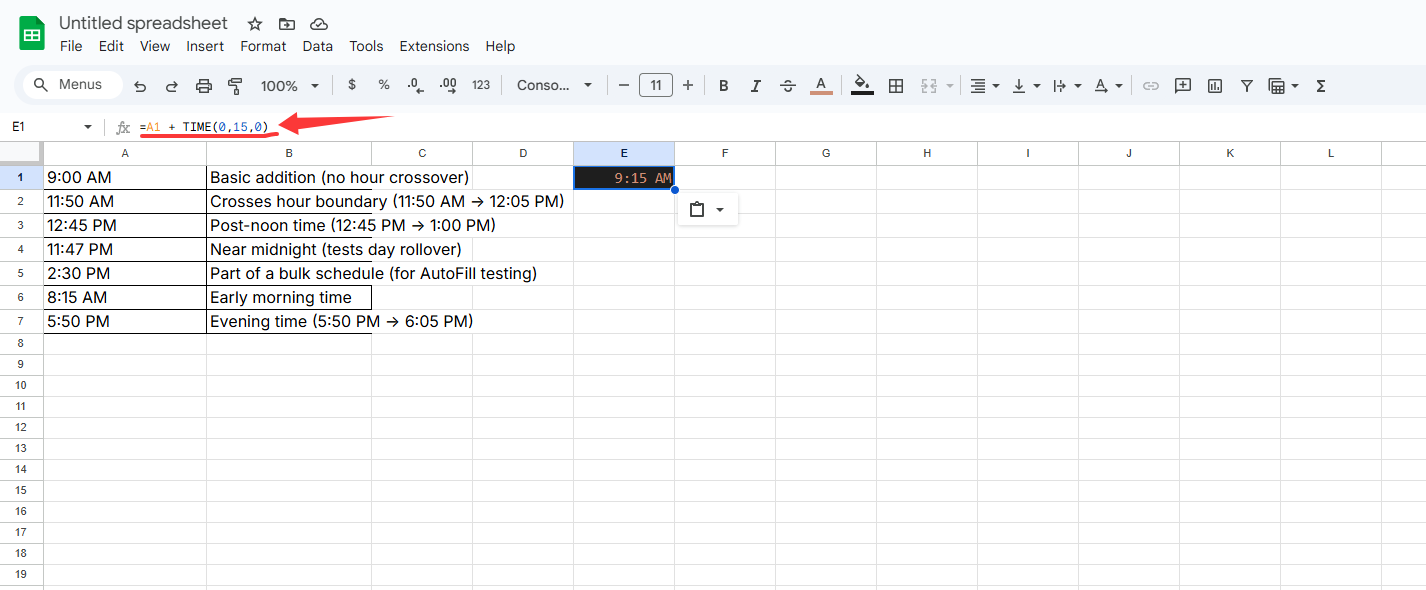Screen dimensions: 1426x590
Task: Select cell A4 containing 11:47 PM
Action: click(x=125, y=249)
